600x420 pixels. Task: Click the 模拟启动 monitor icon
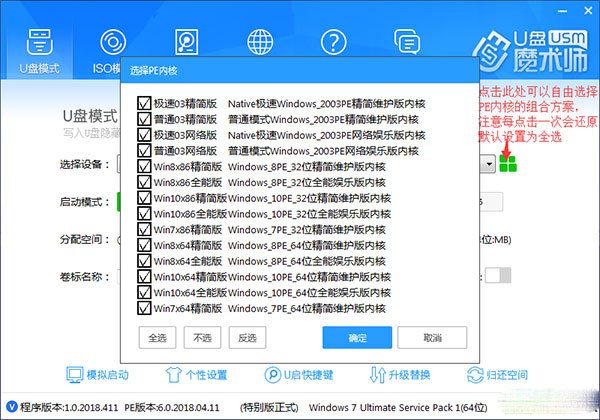coord(75,374)
